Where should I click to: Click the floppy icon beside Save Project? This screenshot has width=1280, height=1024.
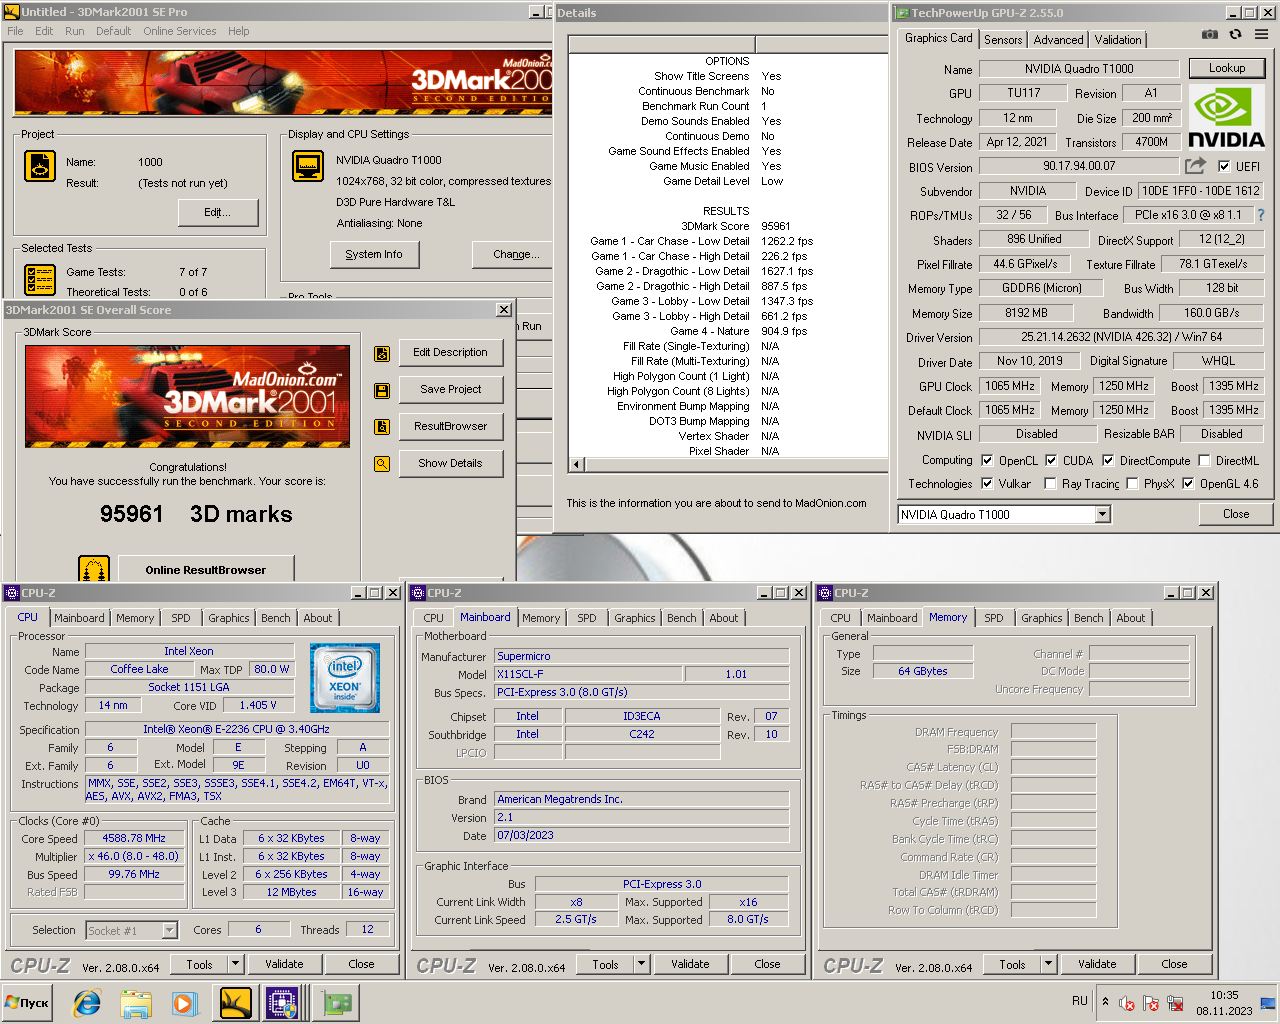click(x=382, y=390)
